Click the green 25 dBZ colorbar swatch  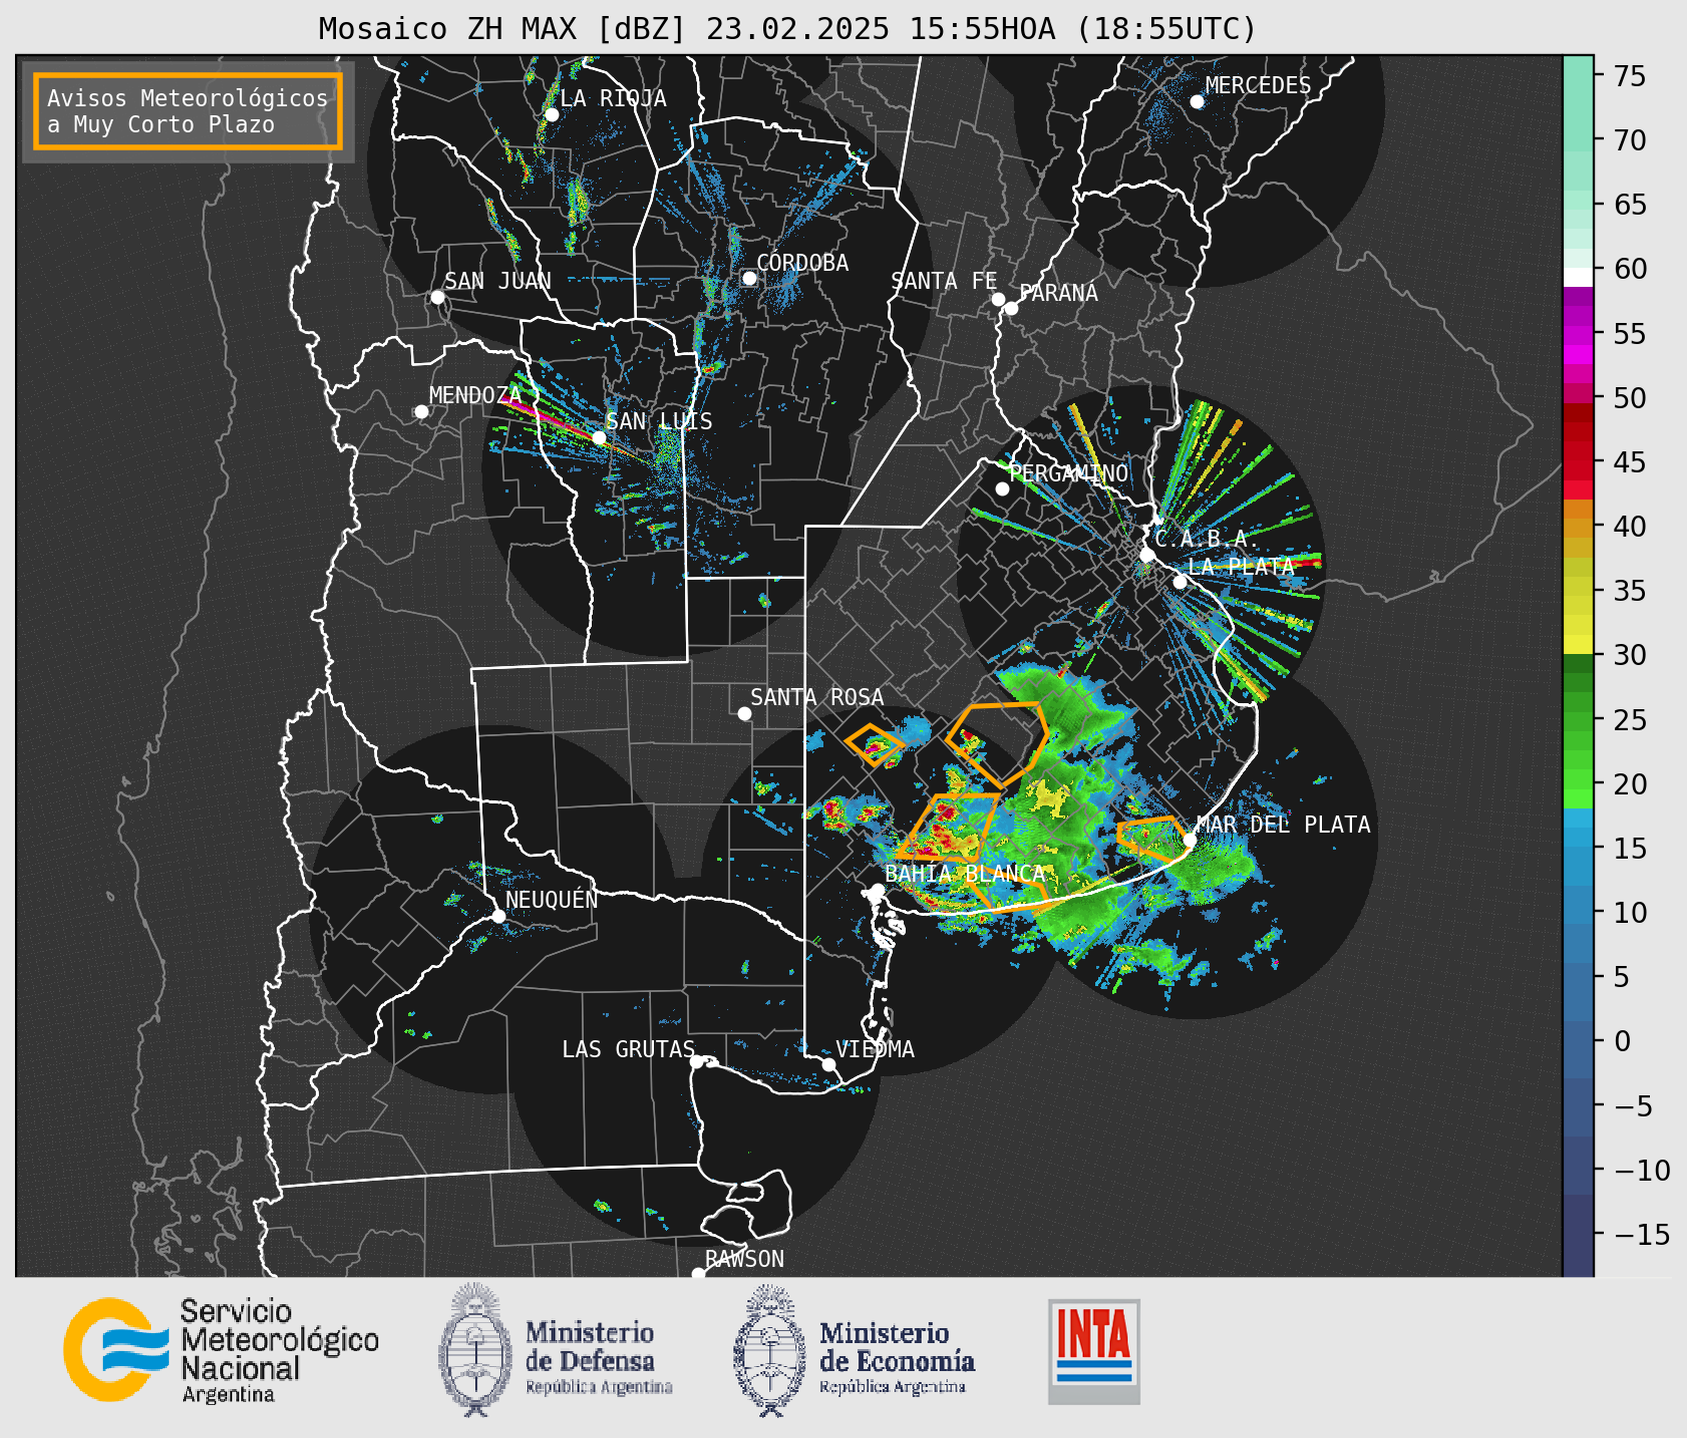click(x=1578, y=720)
